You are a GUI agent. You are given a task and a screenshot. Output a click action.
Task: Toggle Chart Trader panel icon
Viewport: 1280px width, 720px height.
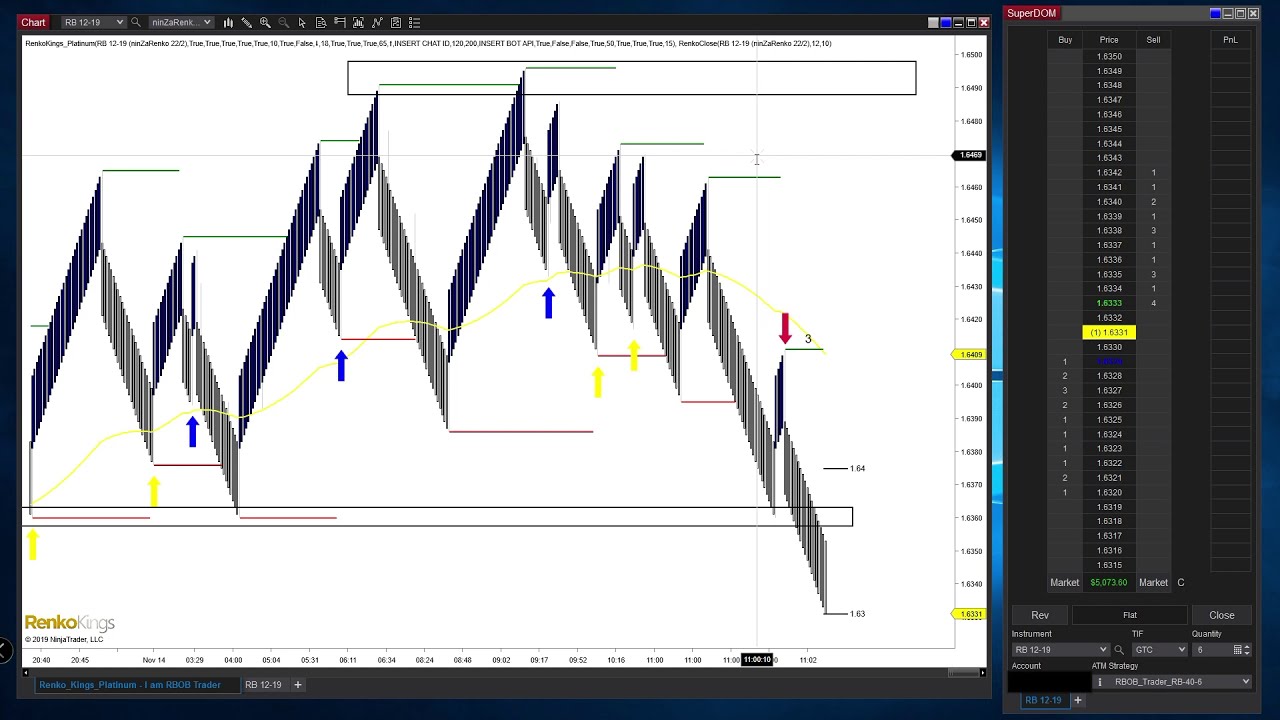[x=340, y=22]
